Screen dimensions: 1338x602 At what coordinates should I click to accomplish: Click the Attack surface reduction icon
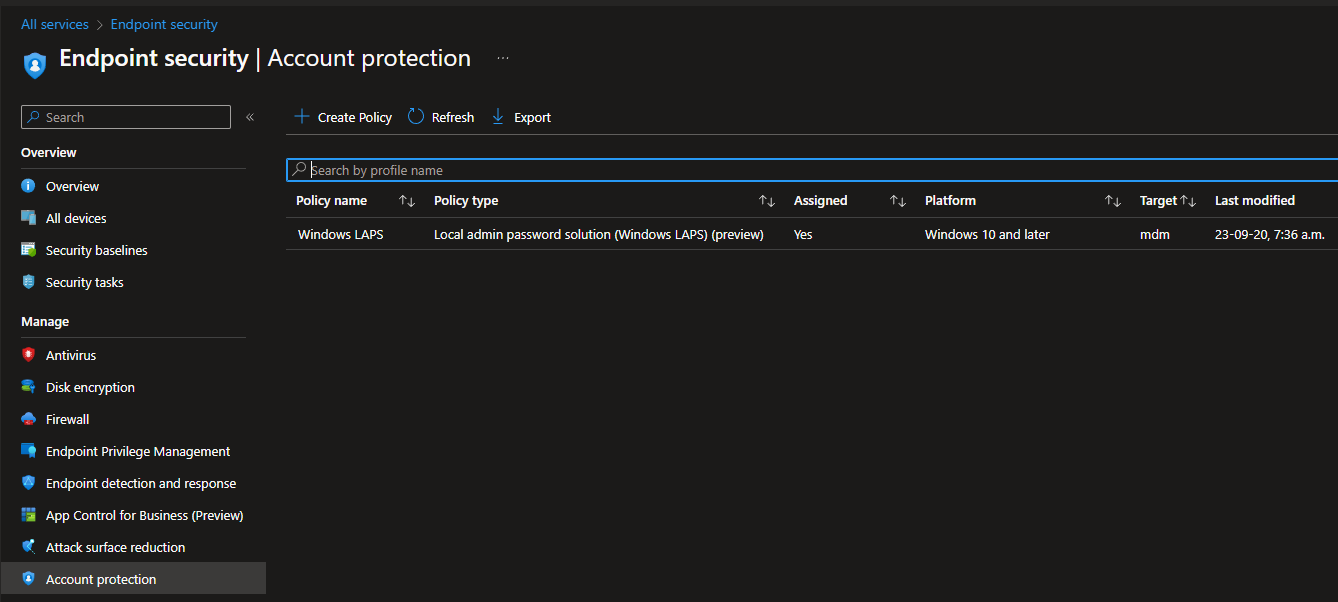point(28,547)
